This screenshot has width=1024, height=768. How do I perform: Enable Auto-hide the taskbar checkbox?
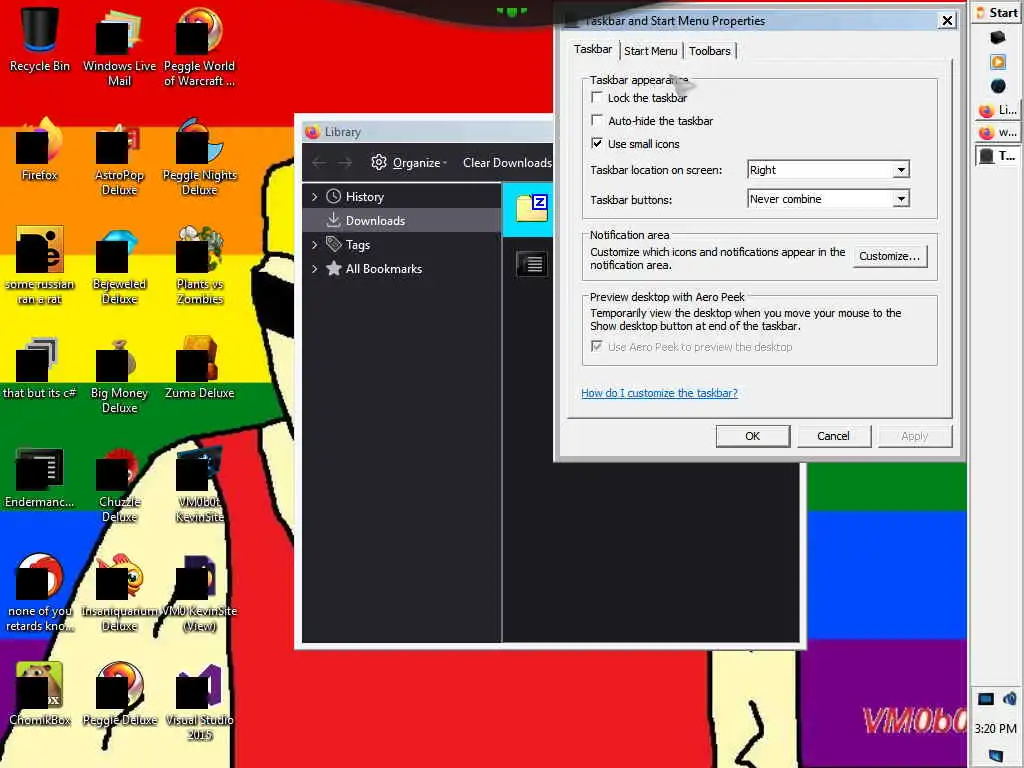(596, 120)
